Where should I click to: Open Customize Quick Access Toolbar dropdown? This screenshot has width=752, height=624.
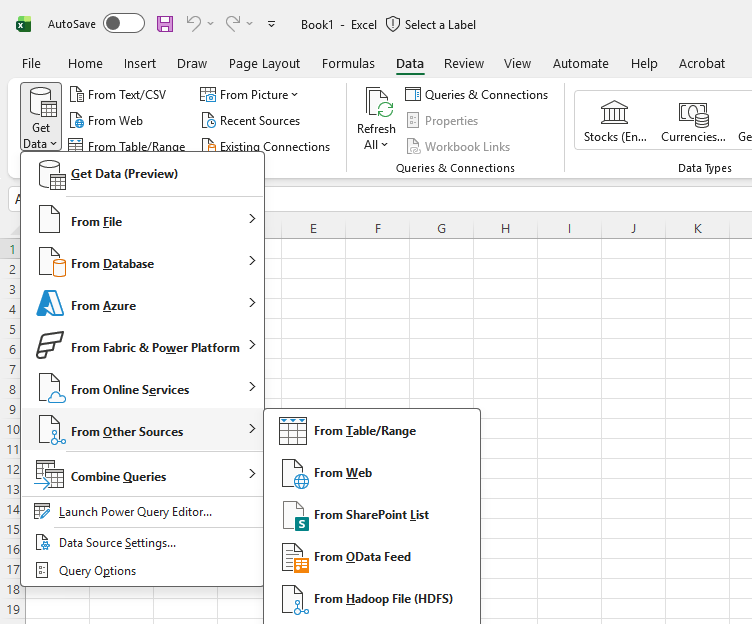pos(271,24)
